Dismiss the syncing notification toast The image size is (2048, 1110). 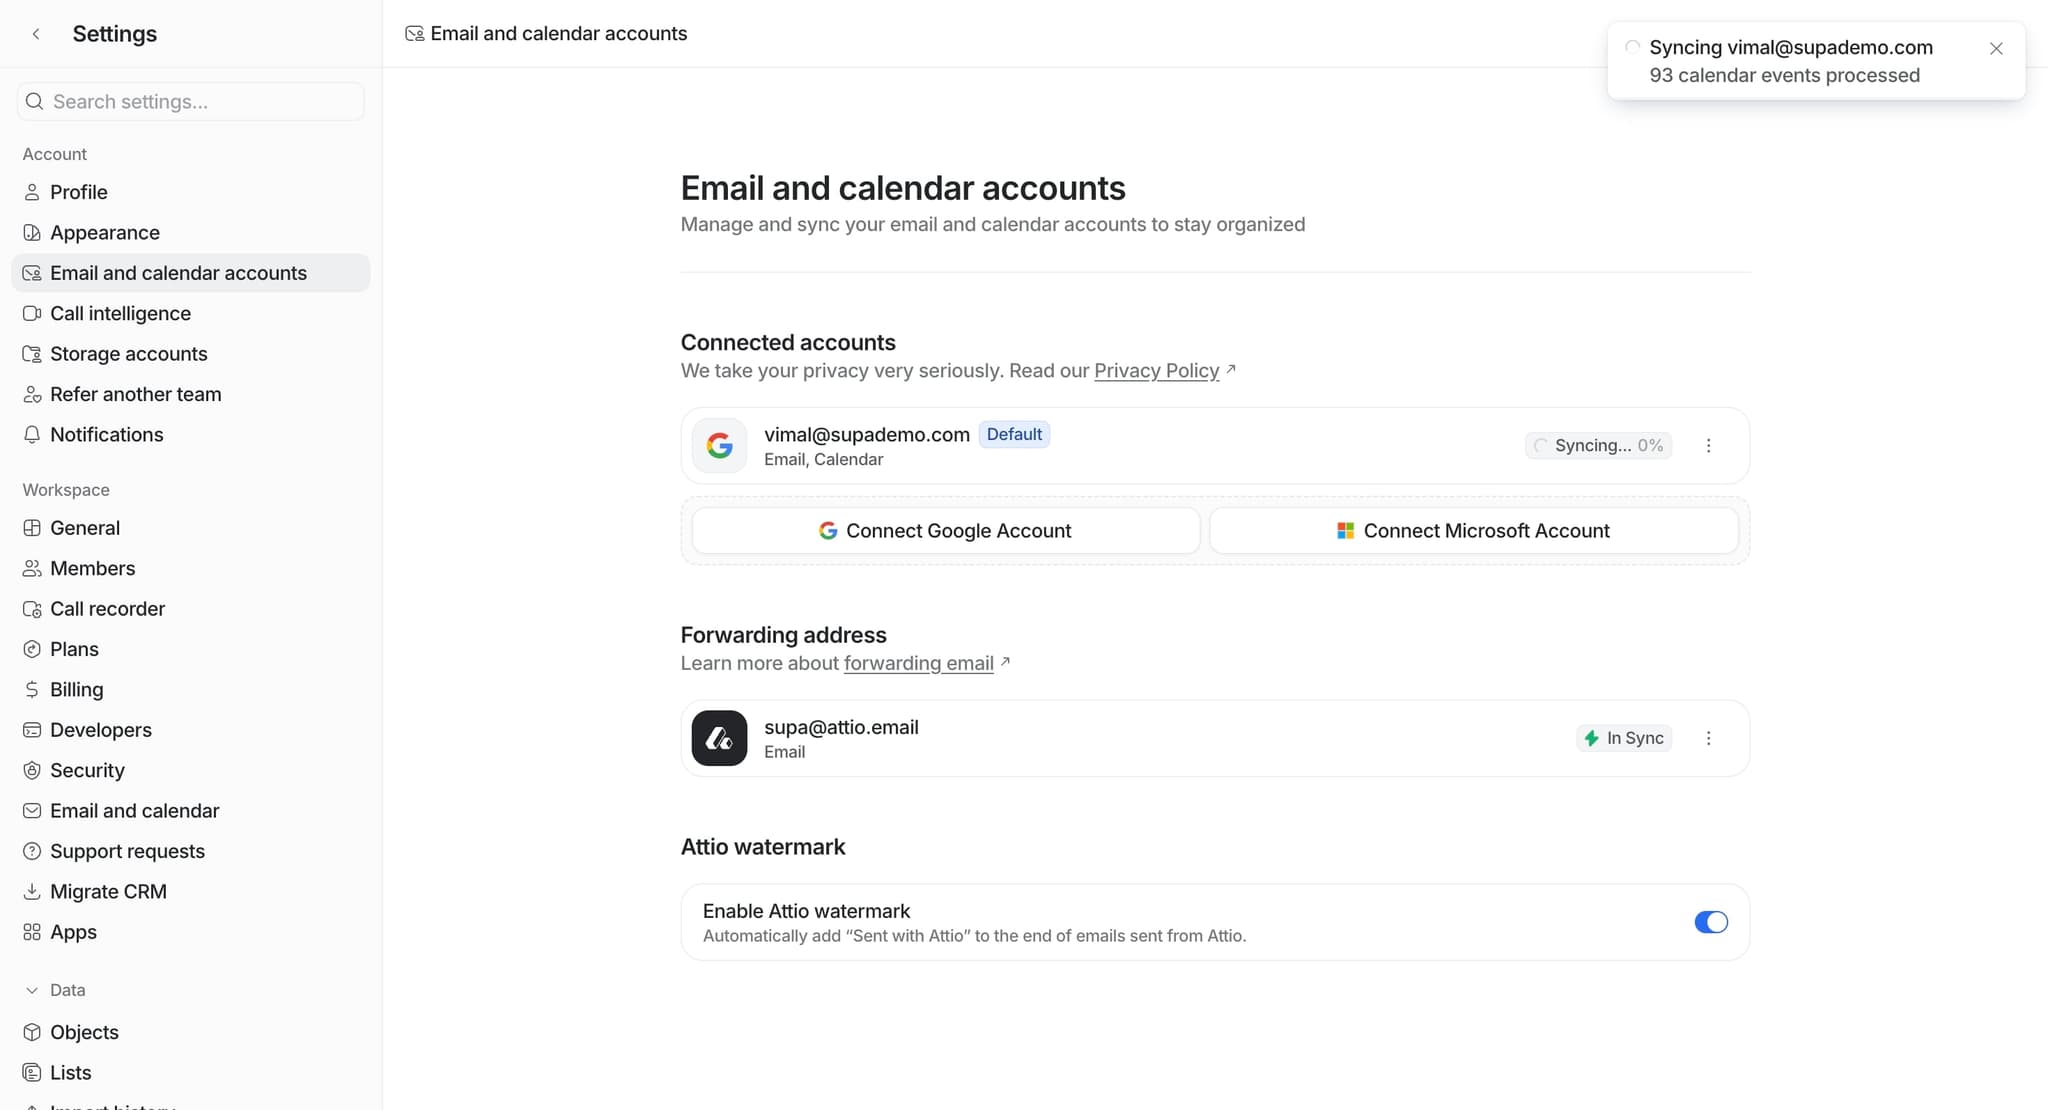tap(1996, 48)
